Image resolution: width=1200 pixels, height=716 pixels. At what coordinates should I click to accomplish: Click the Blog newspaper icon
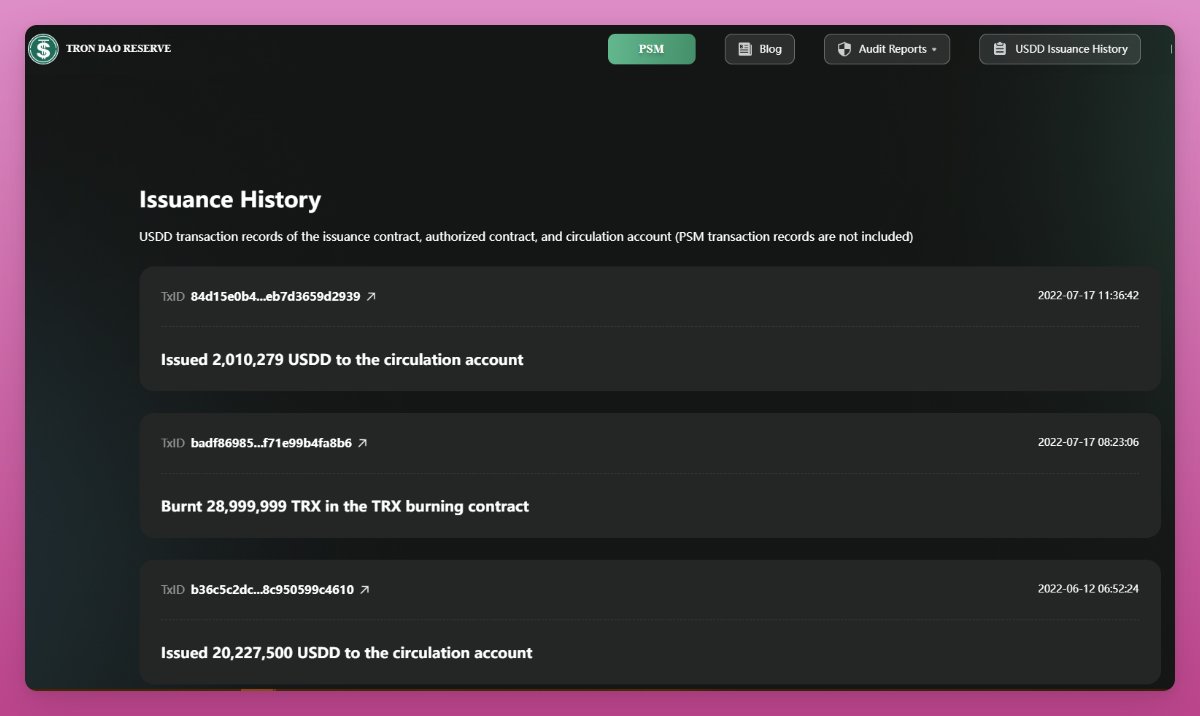click(745, 49)
